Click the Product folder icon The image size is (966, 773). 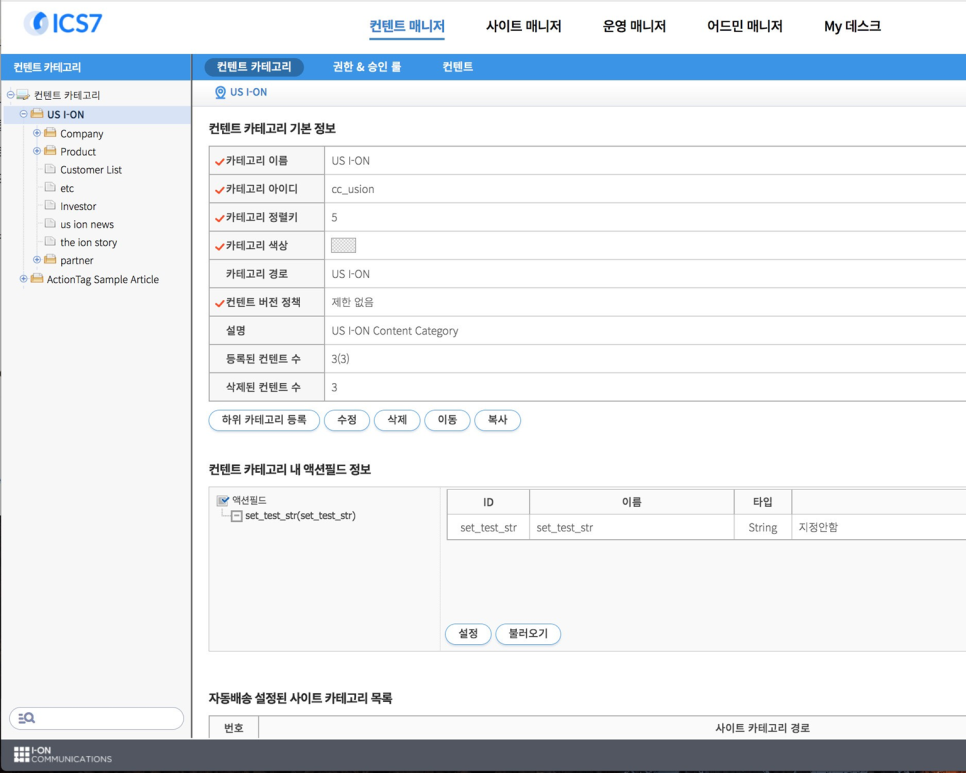click(50, 152)
